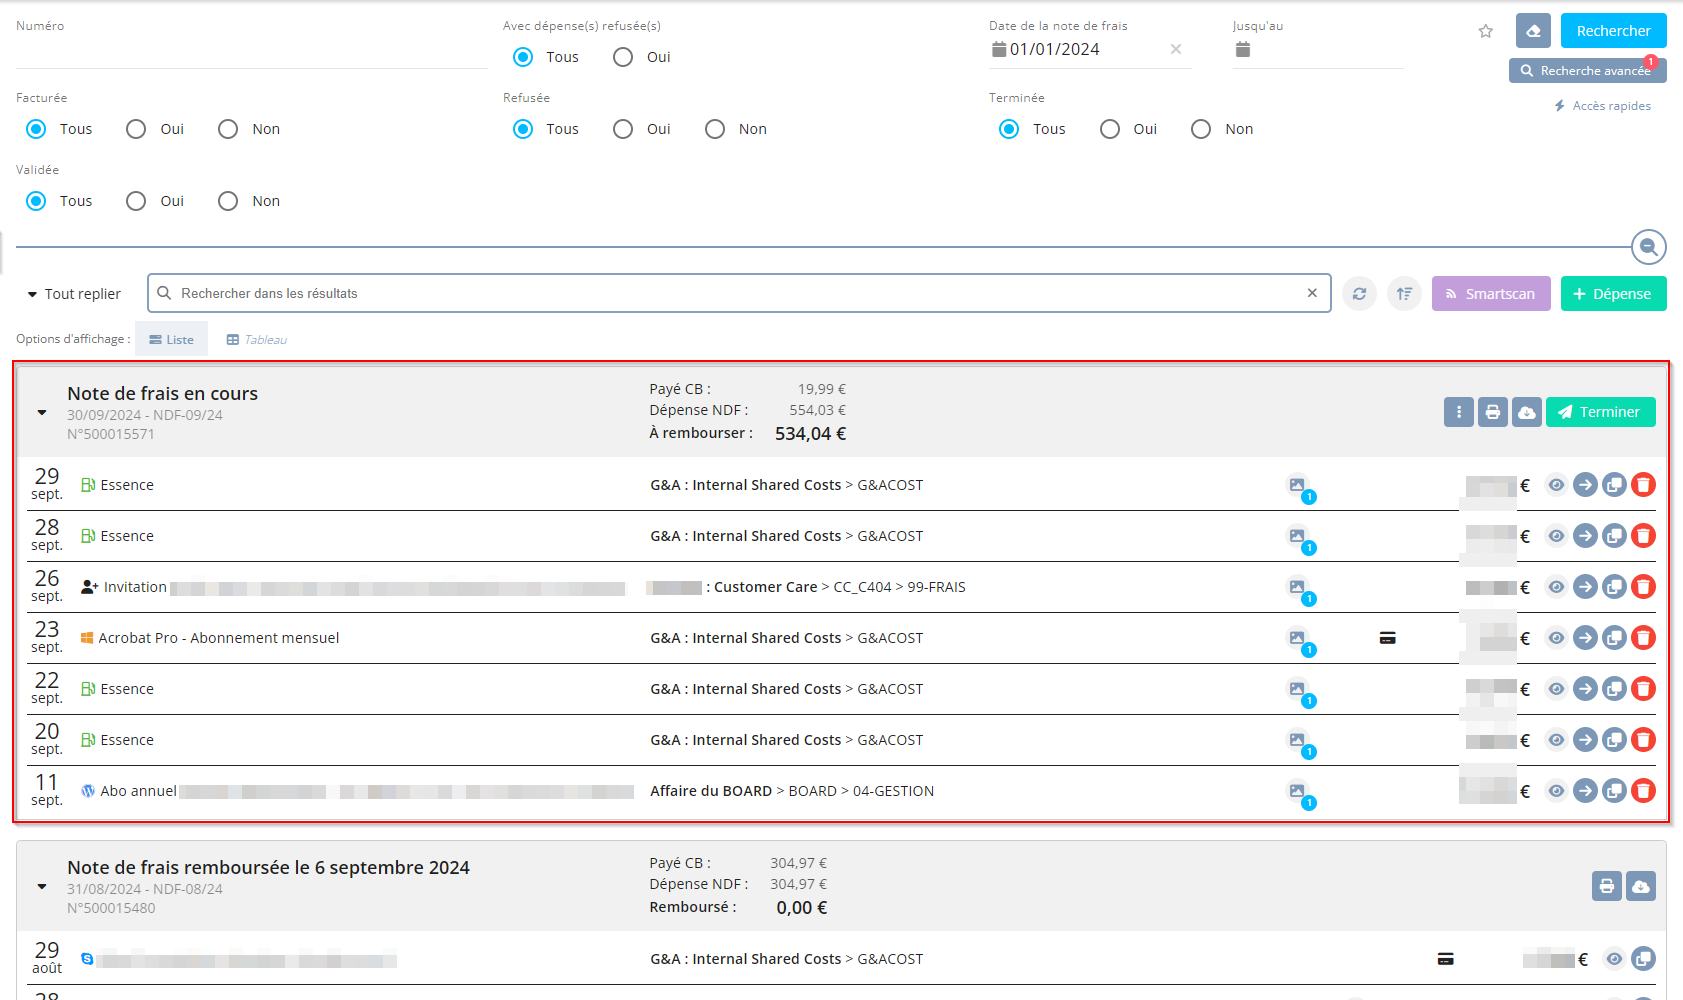The height and width of the screenshot is (1000, 1683).
Task: Click the sort order icon
Action: tap(1404, 294)
